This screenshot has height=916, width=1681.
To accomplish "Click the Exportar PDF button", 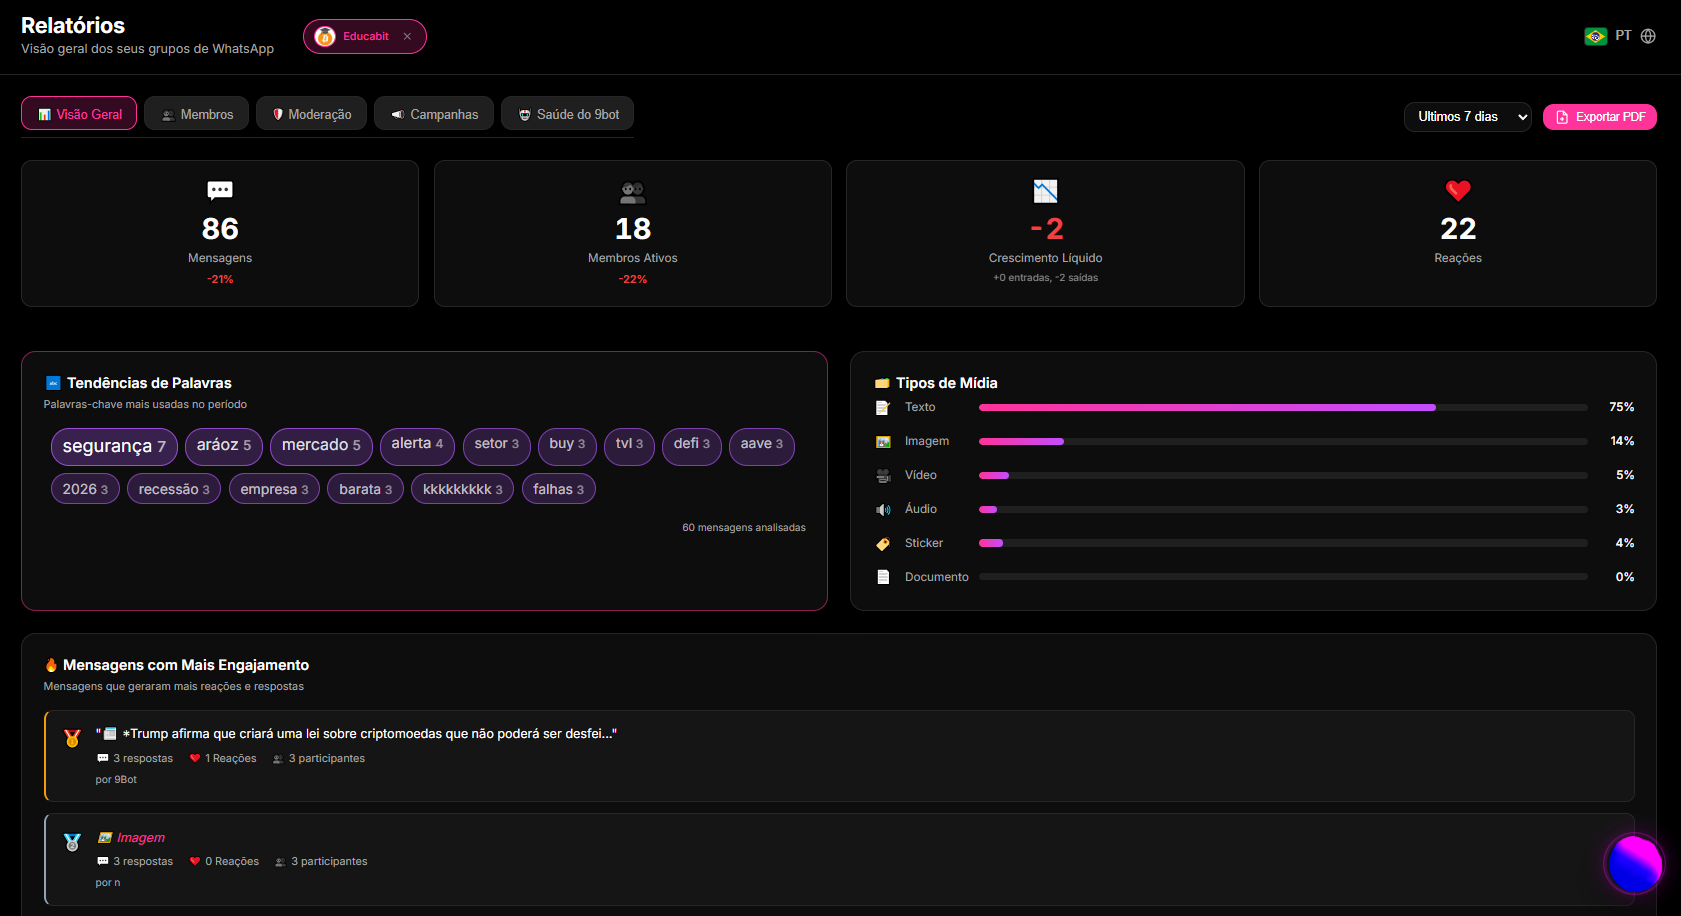I will (1600, 117).
